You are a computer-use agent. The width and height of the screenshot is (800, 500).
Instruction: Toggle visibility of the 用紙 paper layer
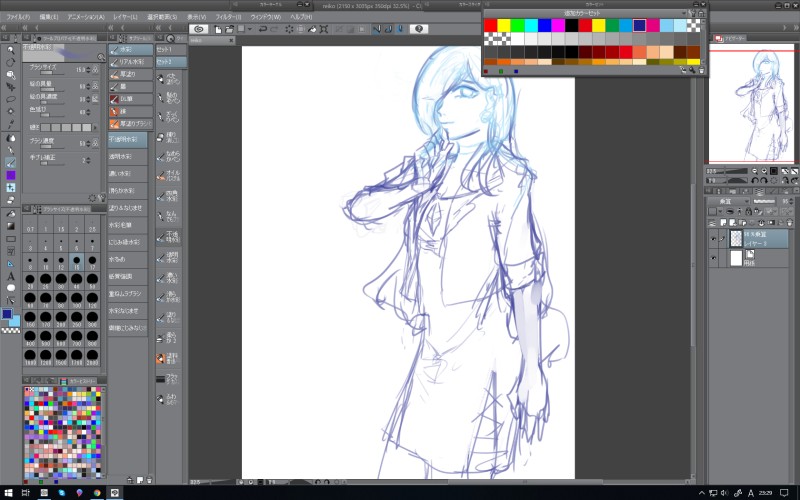(712, 258)
